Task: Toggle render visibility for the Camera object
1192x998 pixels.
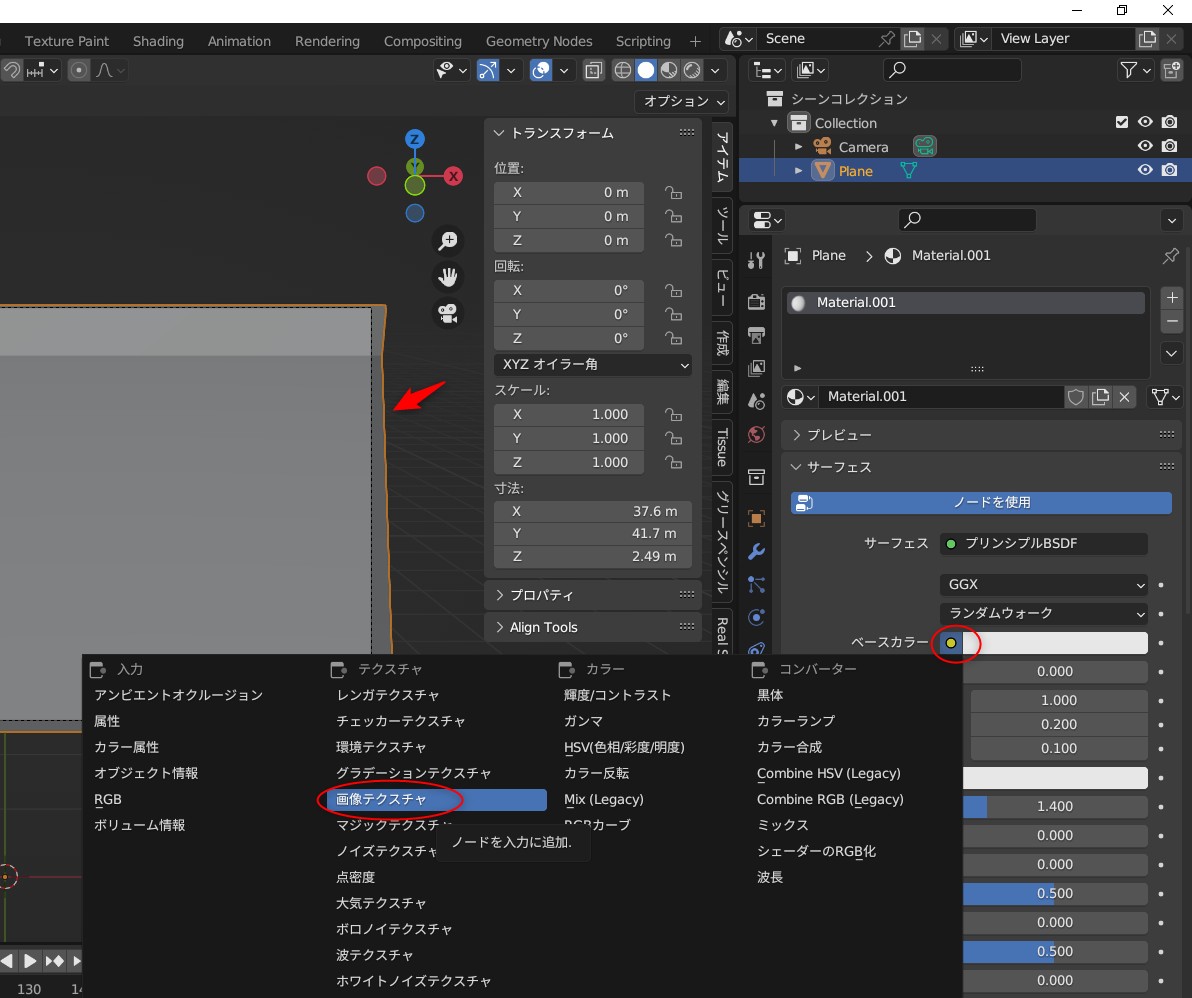Action: coord(1169,146)
